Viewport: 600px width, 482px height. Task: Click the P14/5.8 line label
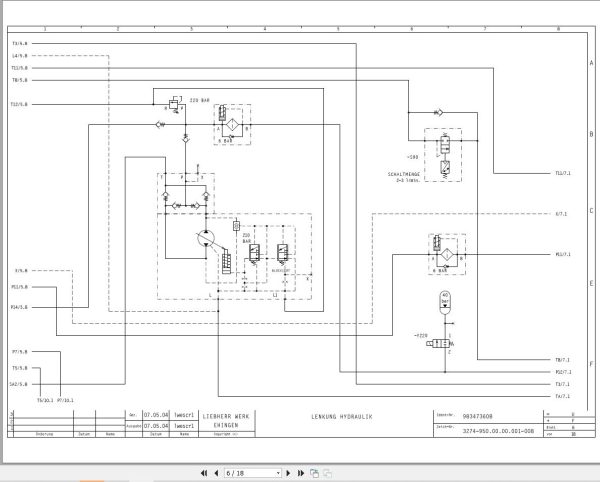[19, 307]
